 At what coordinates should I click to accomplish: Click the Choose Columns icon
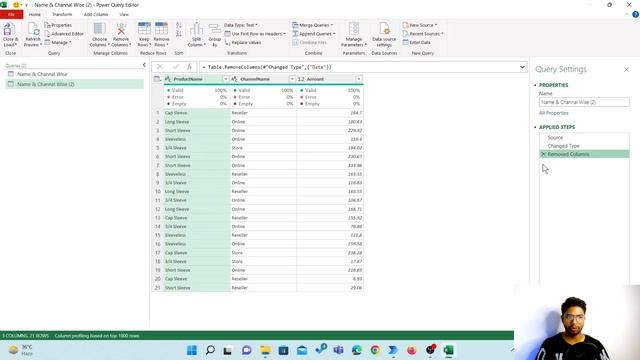[99, 29]
